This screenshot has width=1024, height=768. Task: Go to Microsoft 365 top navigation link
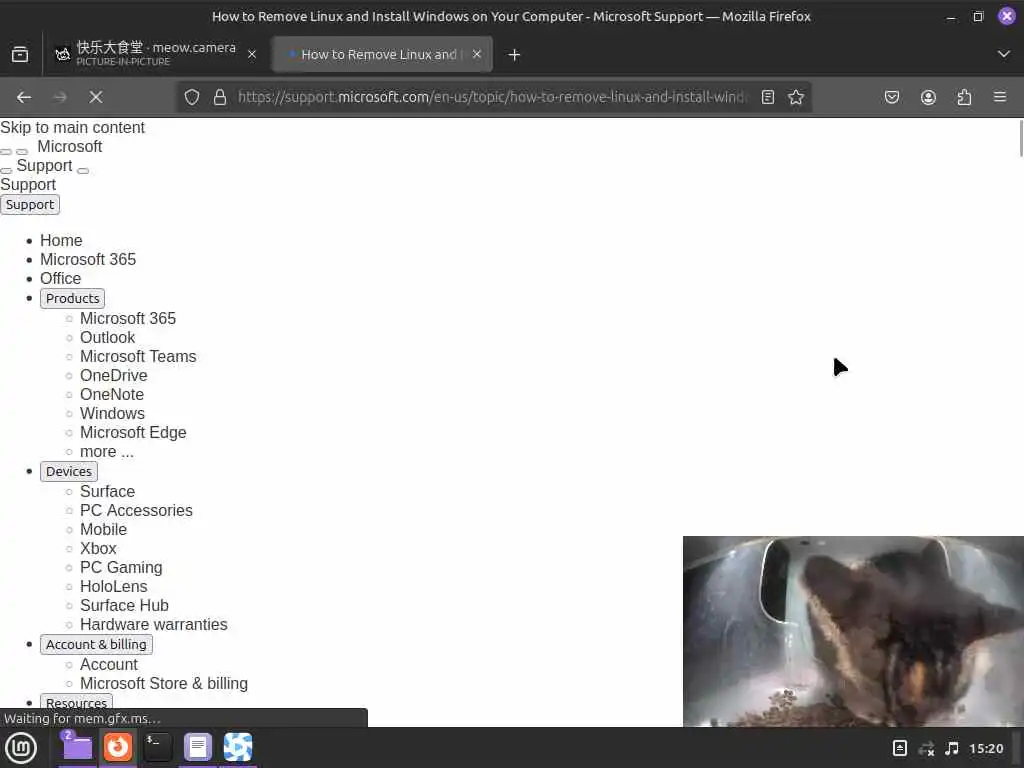click(88, 259)
